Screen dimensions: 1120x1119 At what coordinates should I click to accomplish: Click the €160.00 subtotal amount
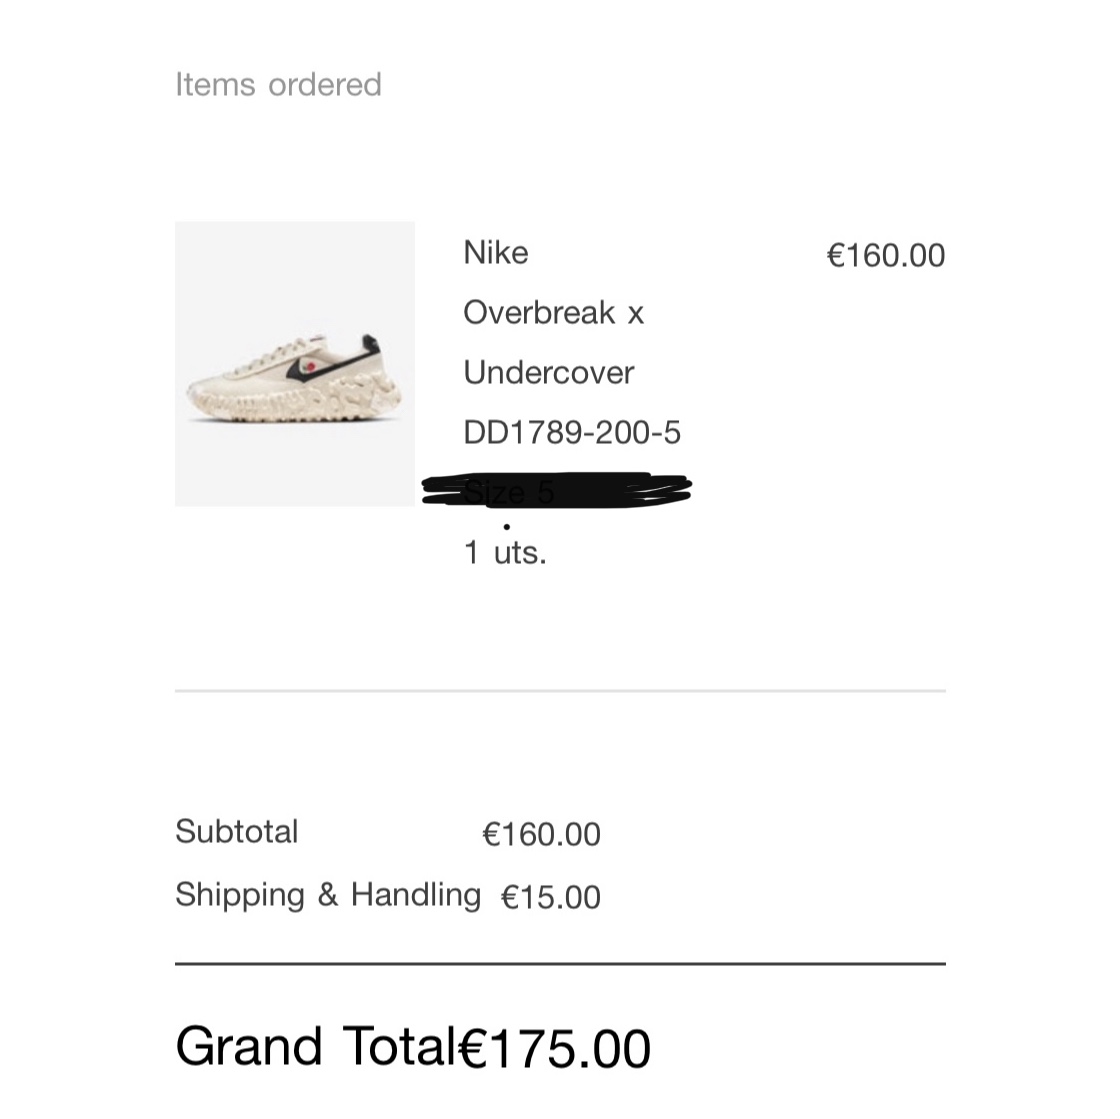541,835
